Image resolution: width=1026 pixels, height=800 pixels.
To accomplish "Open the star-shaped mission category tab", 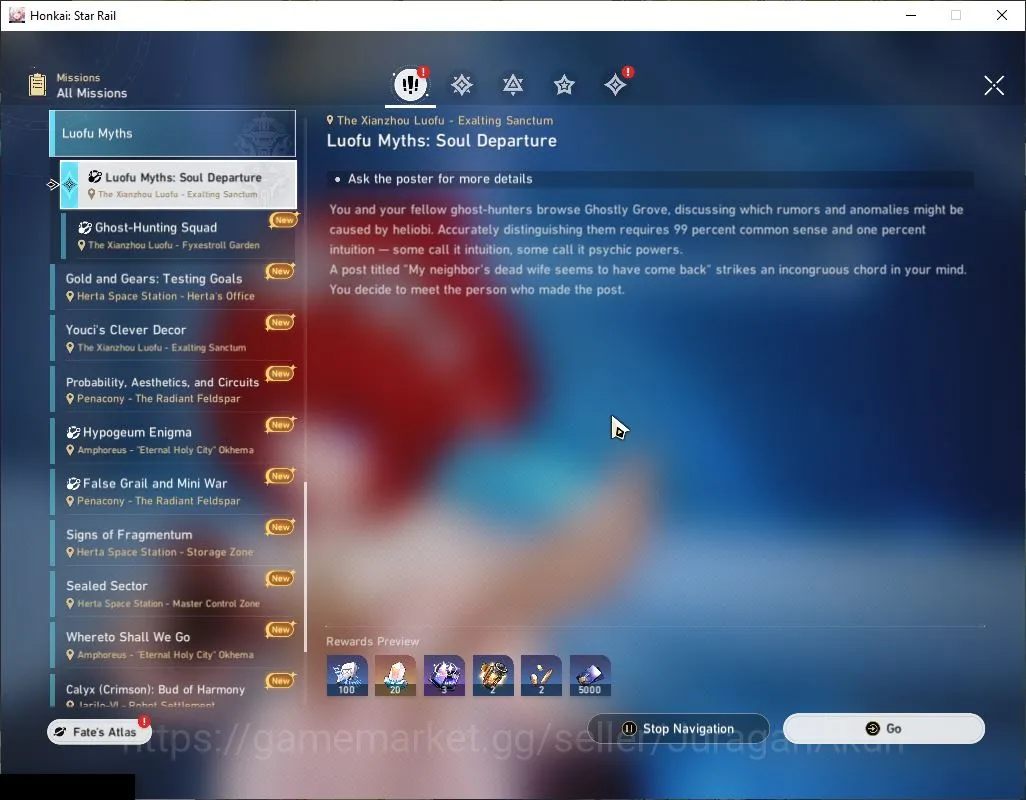I will click(x=564, y=85).
